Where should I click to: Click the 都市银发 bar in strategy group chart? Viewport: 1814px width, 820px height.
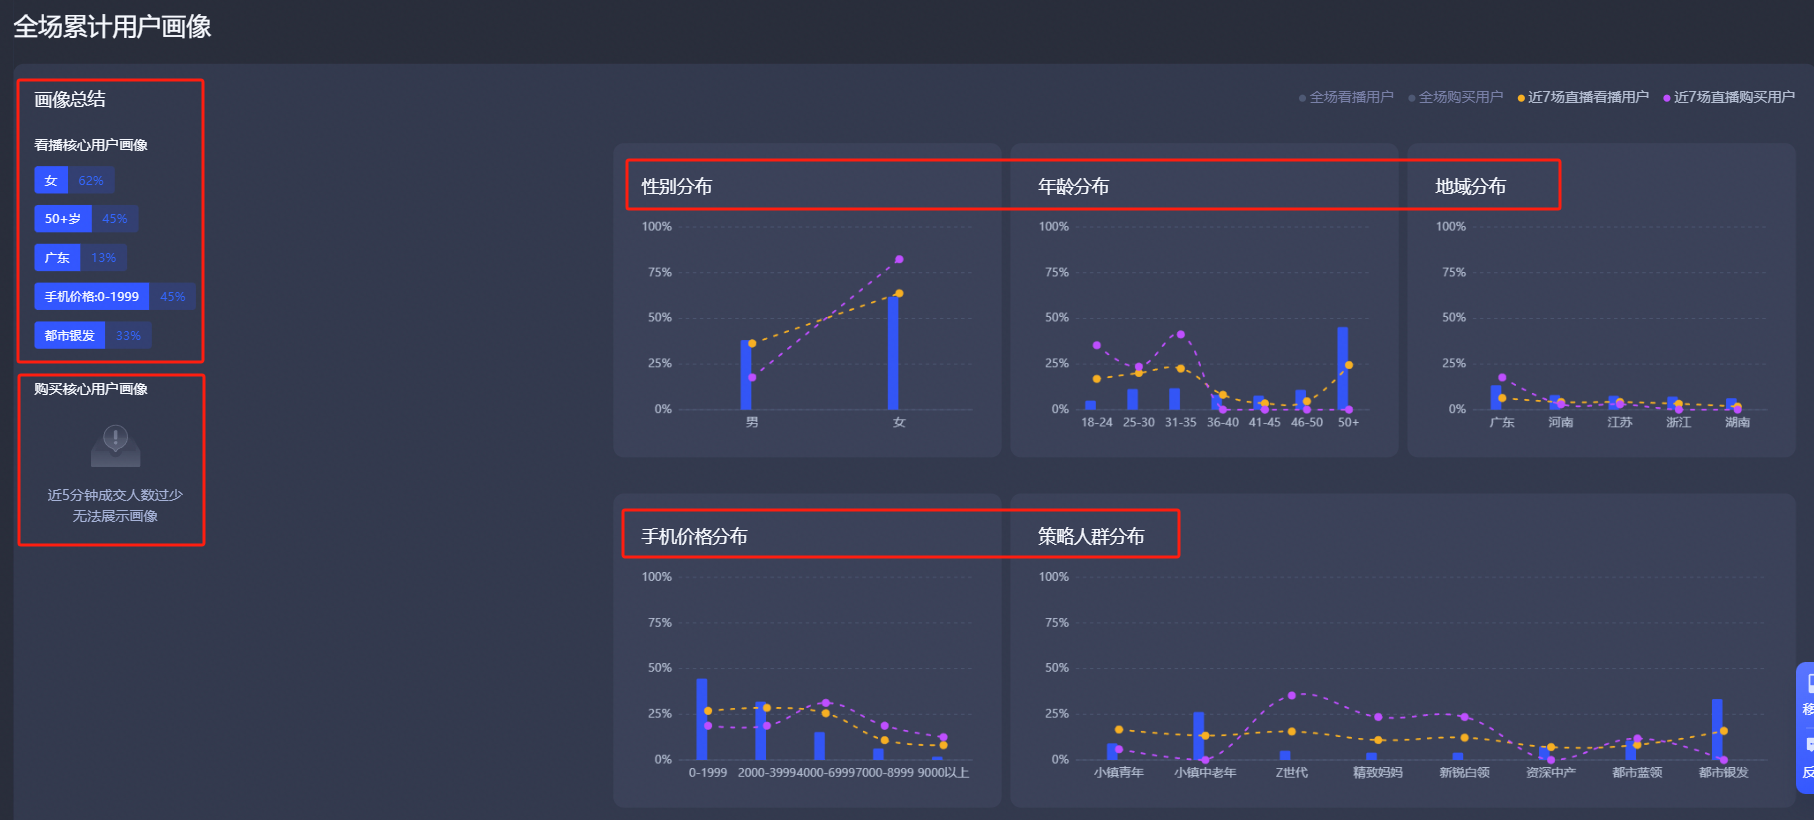pyautogui.click(x=1717, y=729)
